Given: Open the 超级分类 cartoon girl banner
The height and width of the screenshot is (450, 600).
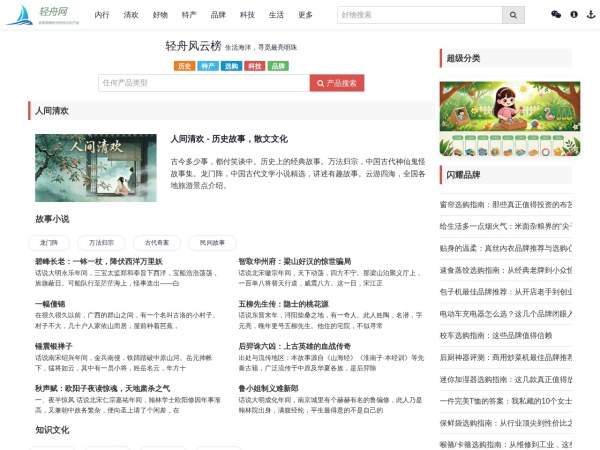Looking at the screenshot, I should click(510, 119).
